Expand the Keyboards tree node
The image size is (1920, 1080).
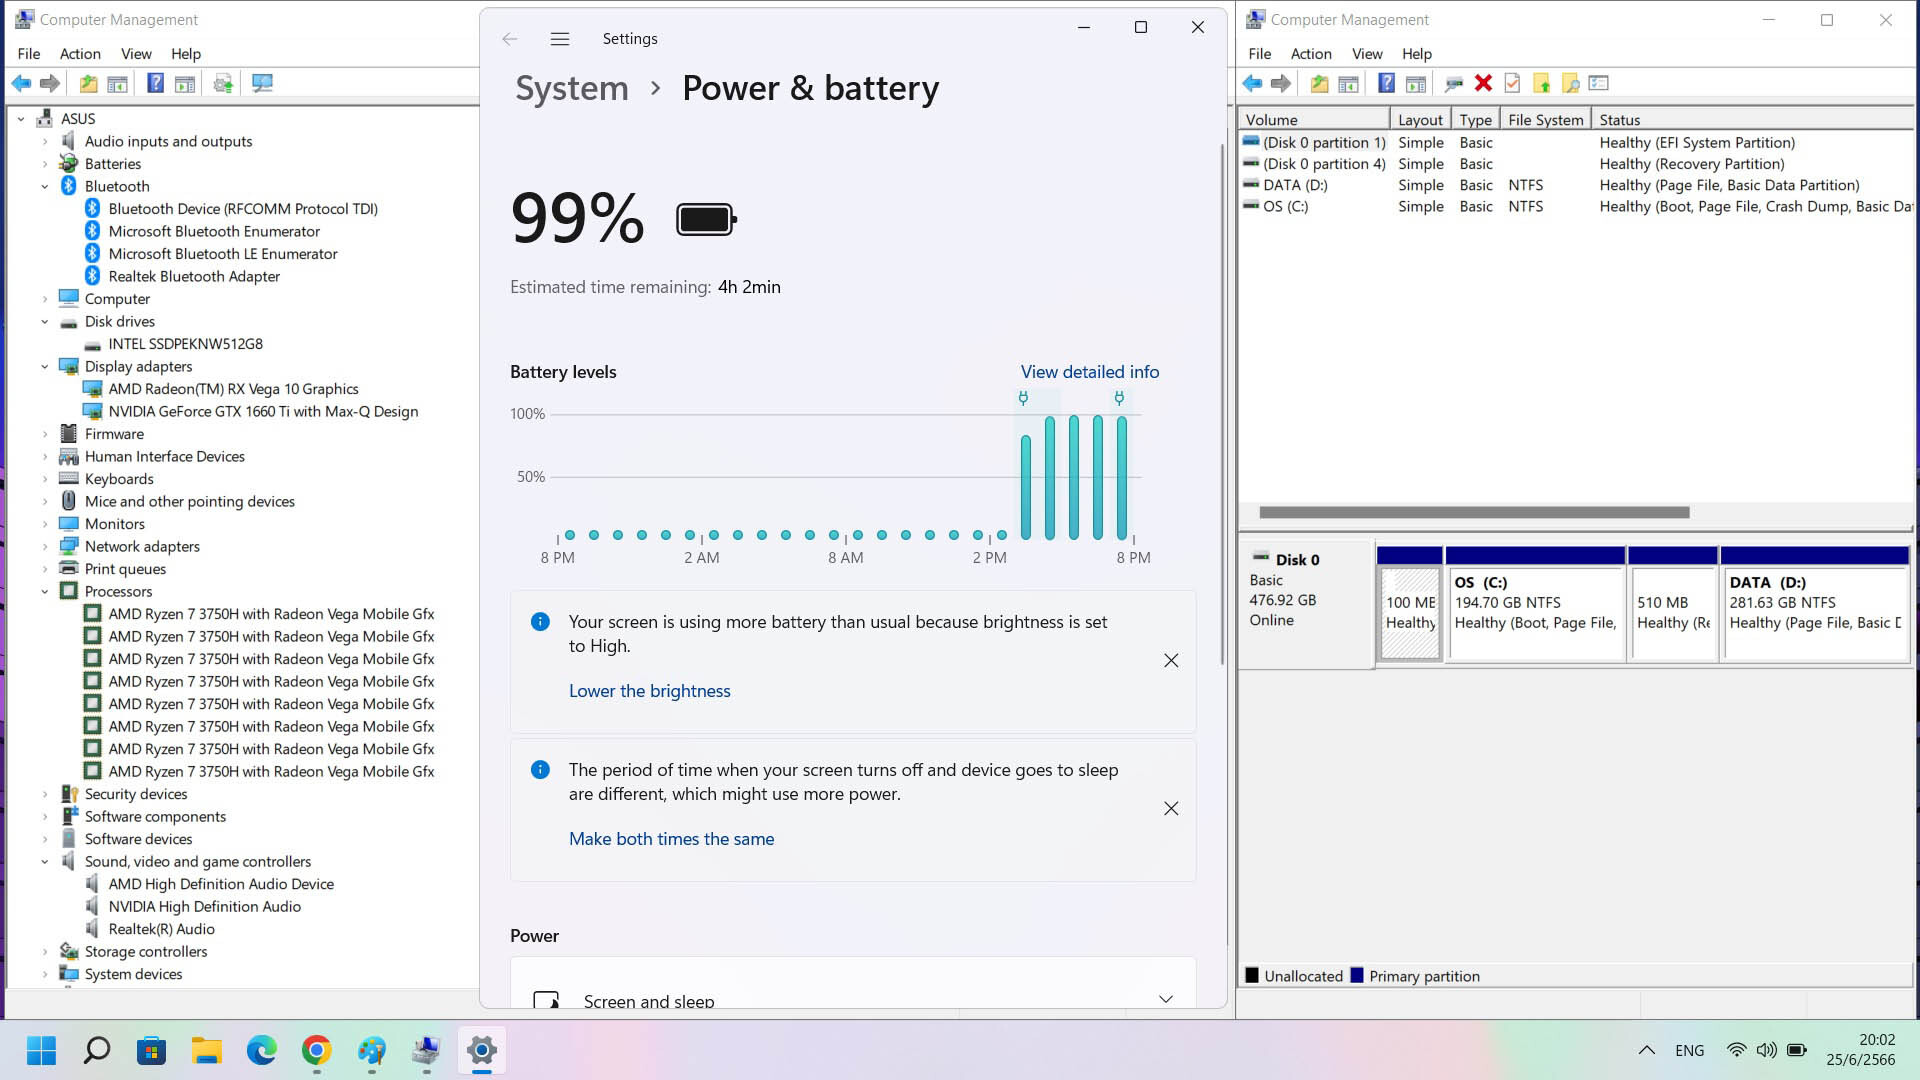pyautogui.click(x=45, y=480)
